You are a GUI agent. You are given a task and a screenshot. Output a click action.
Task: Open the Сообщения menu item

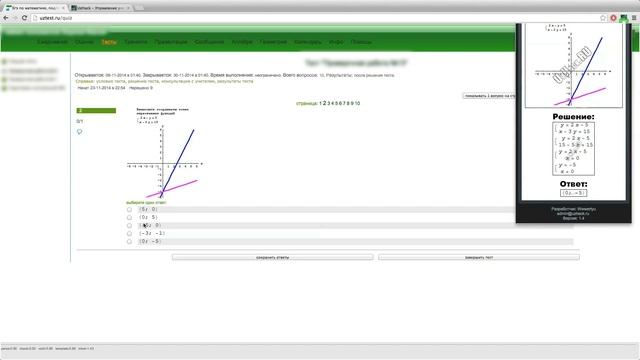[209, 42]
